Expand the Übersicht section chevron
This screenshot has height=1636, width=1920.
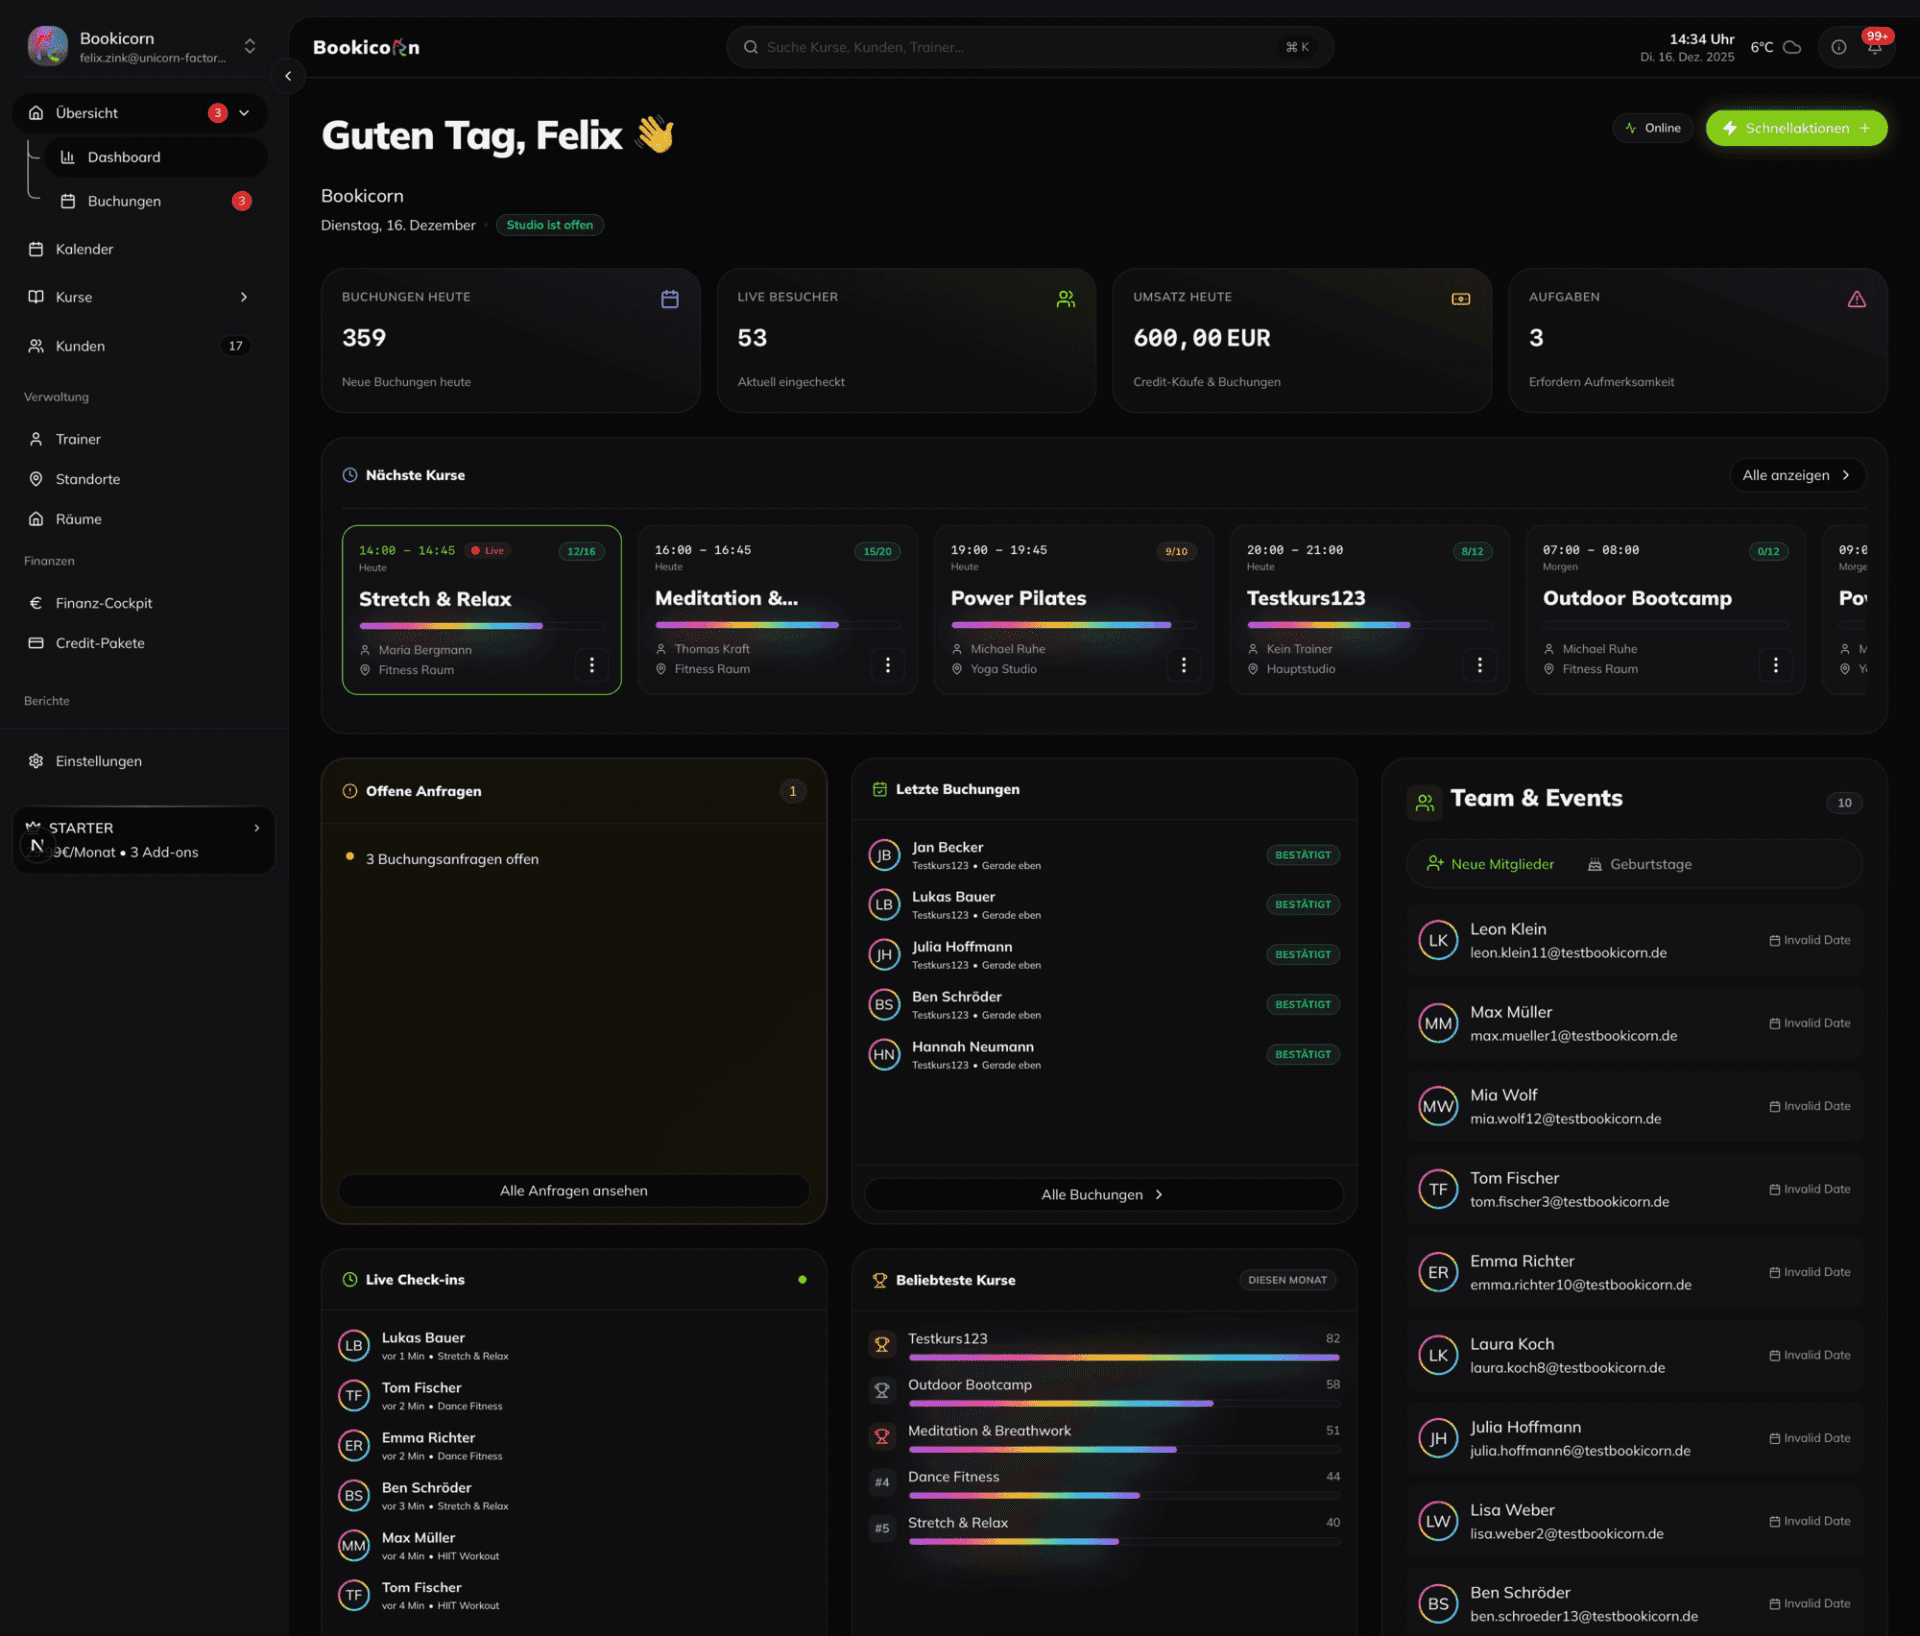pos(243,112)
